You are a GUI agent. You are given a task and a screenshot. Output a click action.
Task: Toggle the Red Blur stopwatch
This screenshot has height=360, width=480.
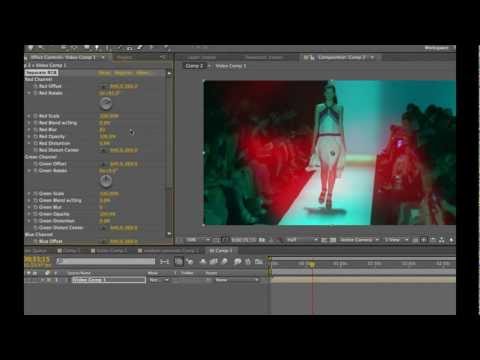(35, 130)
